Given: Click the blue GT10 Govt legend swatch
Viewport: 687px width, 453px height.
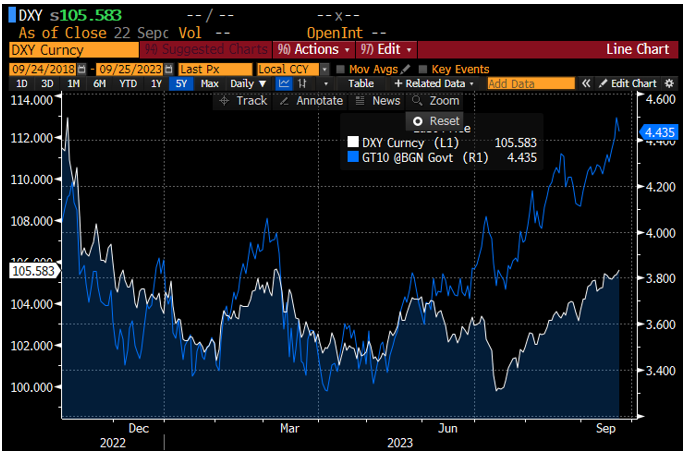Looking at the screenshot, I should point(353,157).
